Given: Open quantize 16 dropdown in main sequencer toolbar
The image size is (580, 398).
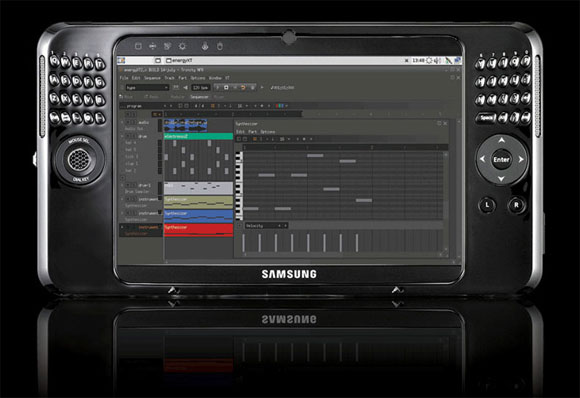Looking at the screenshot, I should coord(243,106).
